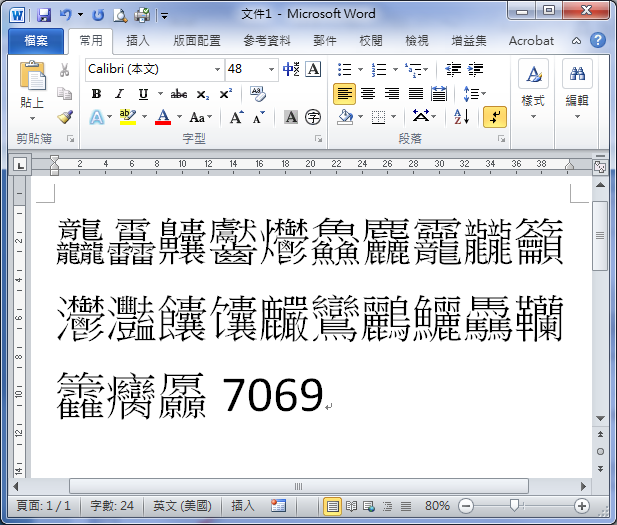This screenshot has height=525, width=617.
Task: Undo the last action
Action: [66, 15]
